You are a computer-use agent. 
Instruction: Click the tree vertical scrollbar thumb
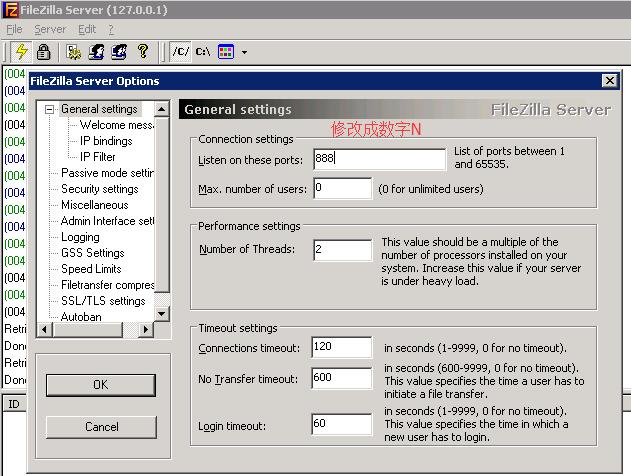162,204
